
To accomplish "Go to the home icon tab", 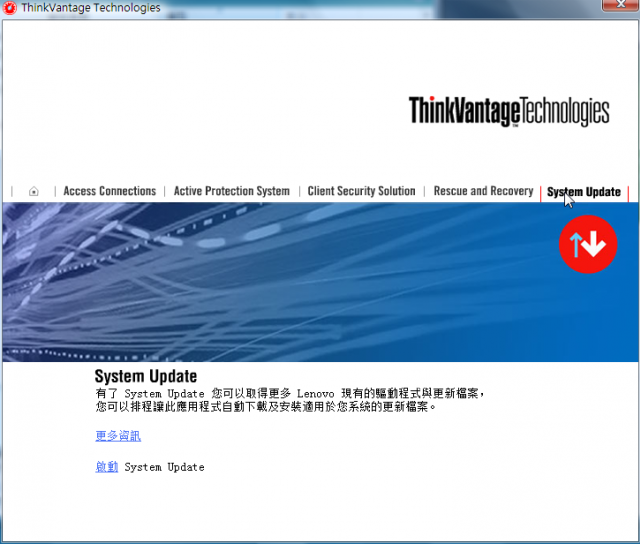I will pos(34,191).
